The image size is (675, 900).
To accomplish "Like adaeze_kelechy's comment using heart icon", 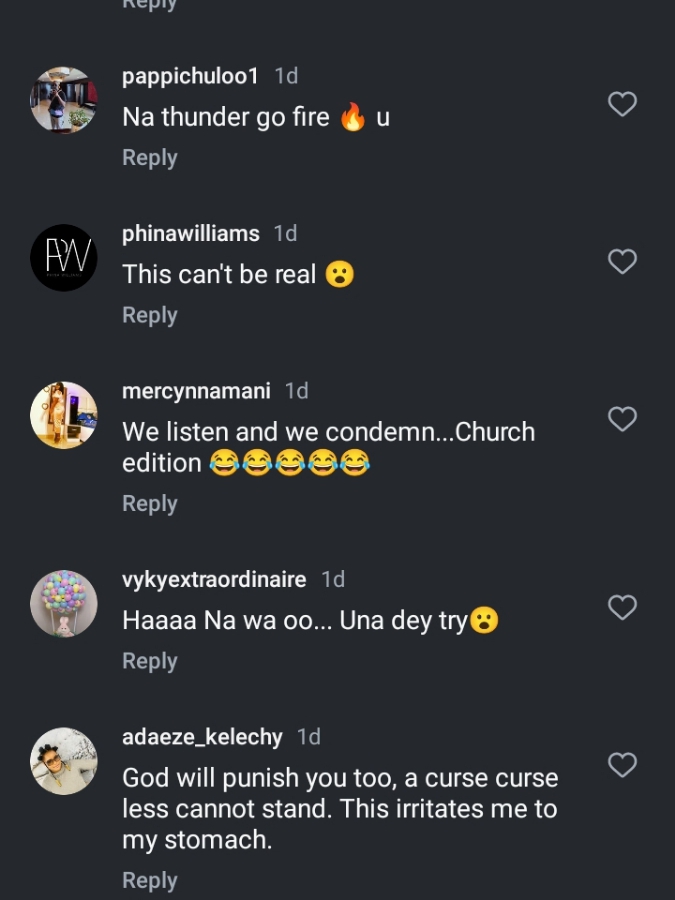I will click(x=622, y=765).
